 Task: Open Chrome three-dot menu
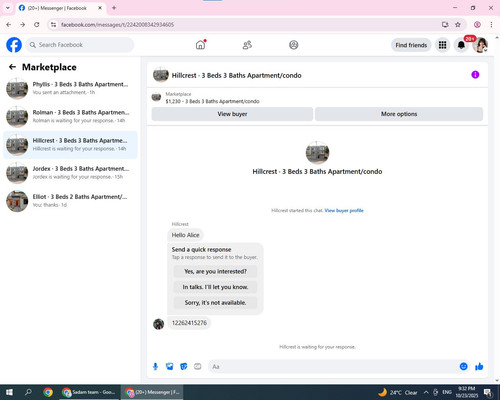click(491, 24)
